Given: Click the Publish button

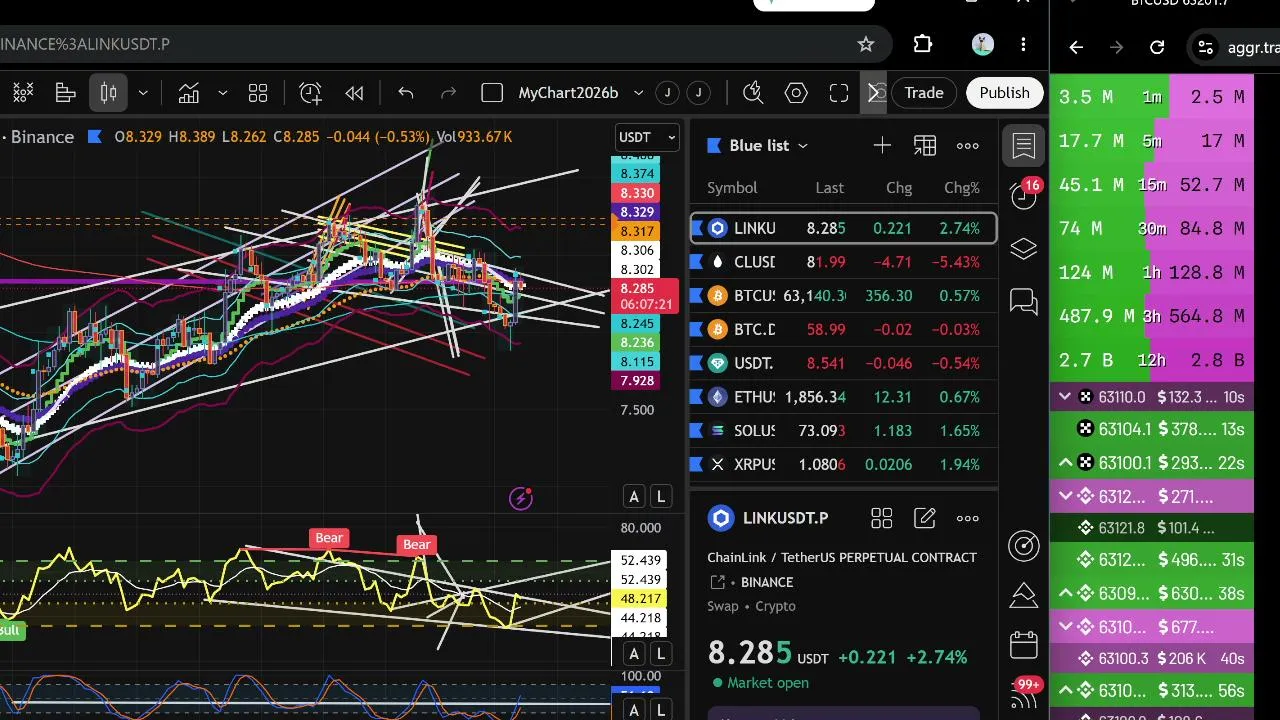Looking at the screenshot, I should pos(1004,93).
